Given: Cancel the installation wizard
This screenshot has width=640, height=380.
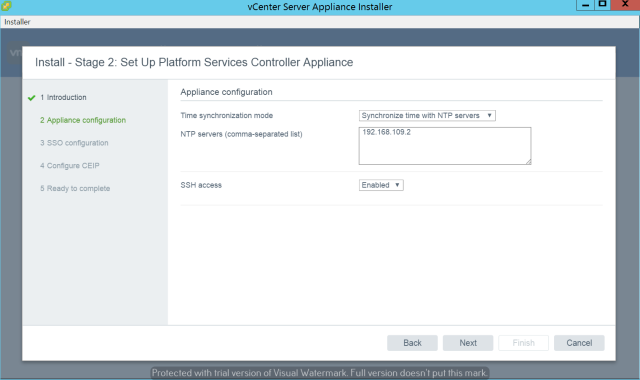Looking at the screenshot, I should pyautogui.click(x=579, y=343).
